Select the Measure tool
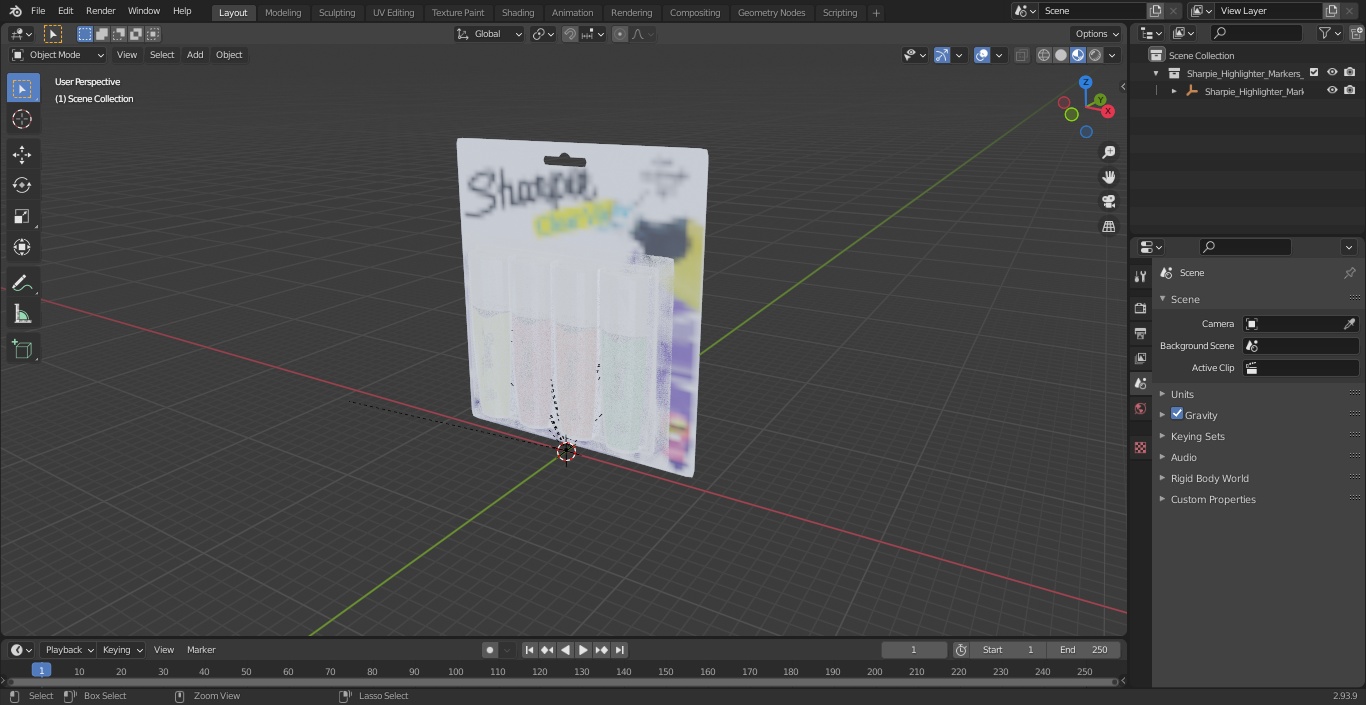Screen dimensions: 1366x705 (22, 315)
